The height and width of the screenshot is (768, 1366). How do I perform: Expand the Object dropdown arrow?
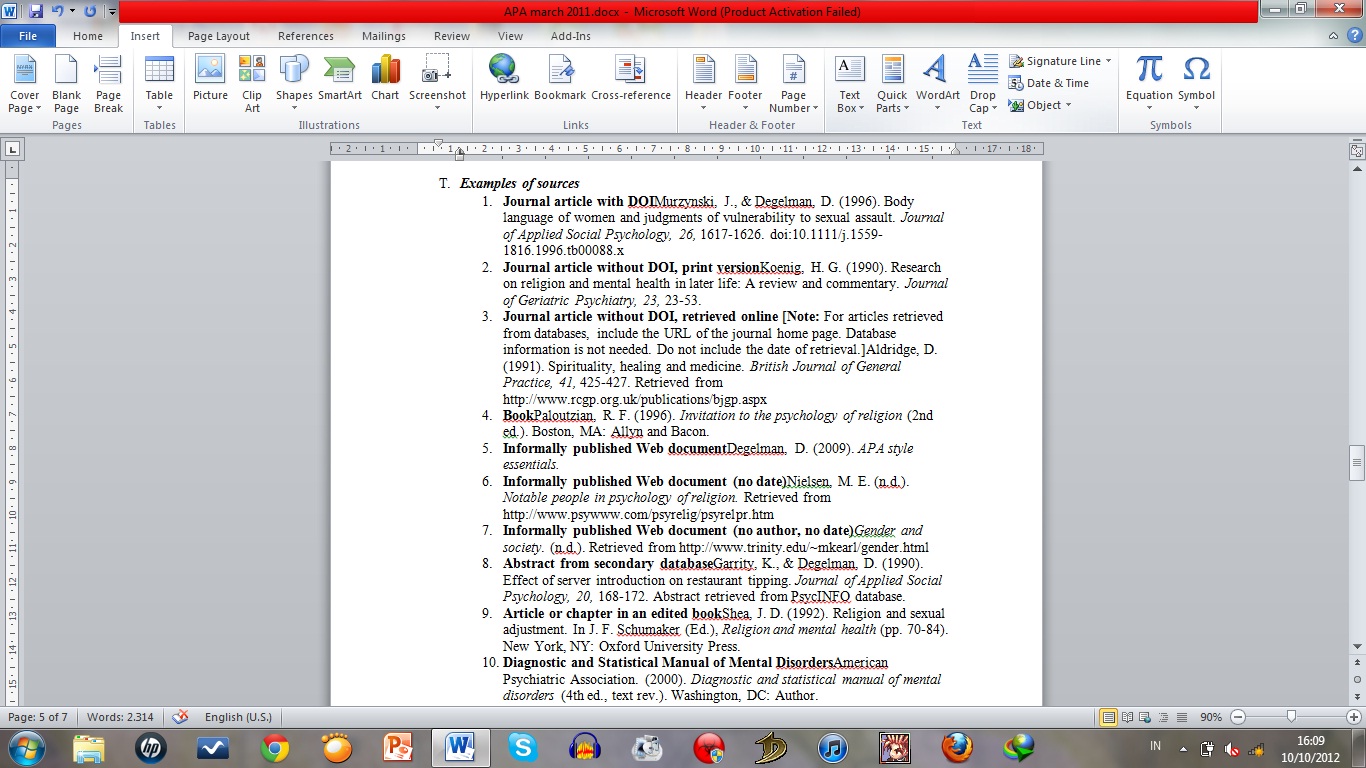point(1068,105)
